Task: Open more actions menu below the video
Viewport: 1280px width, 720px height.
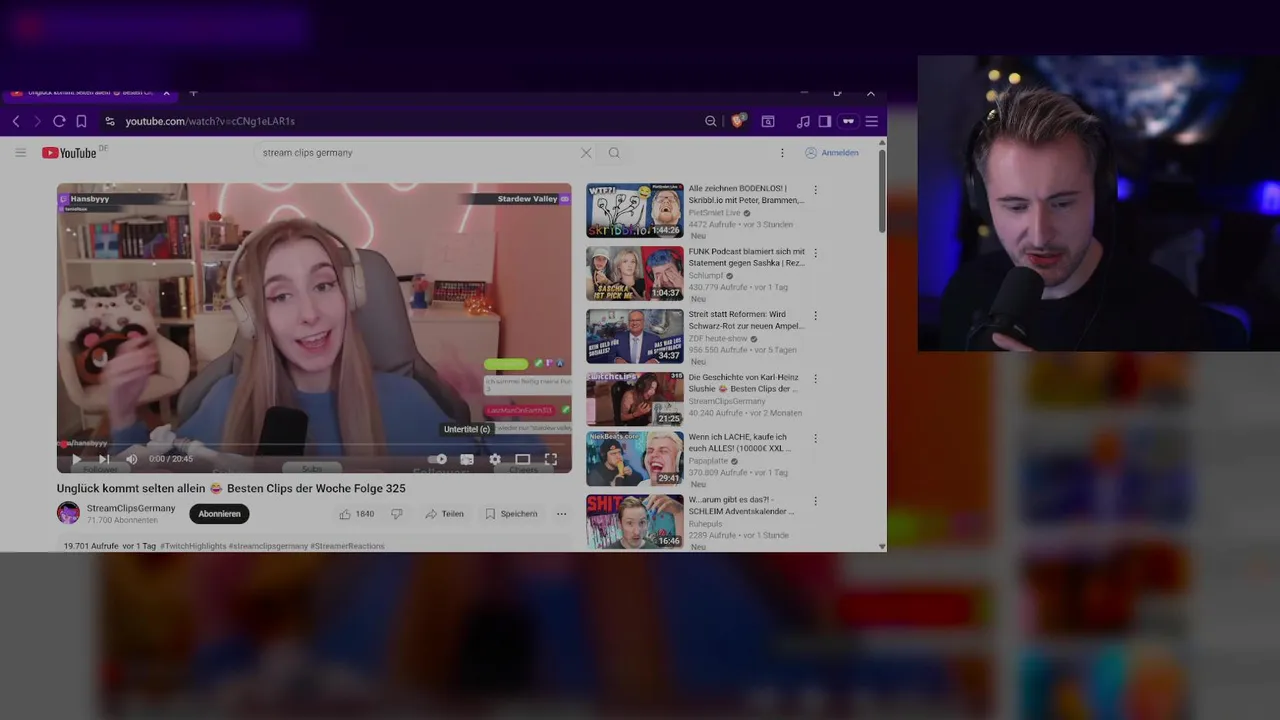Action: [x=561, y=514]
